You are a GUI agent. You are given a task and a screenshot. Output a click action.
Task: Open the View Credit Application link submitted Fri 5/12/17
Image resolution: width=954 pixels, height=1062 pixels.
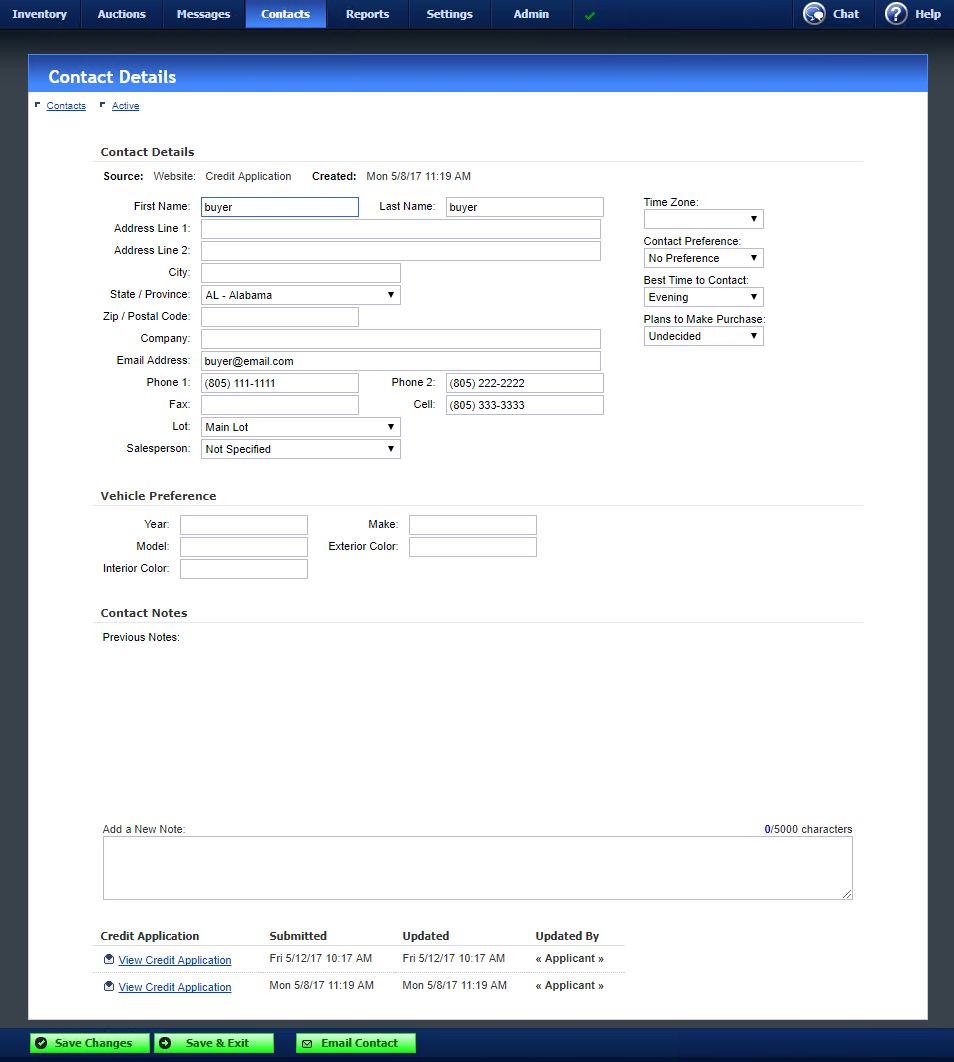tap(174, 958)
